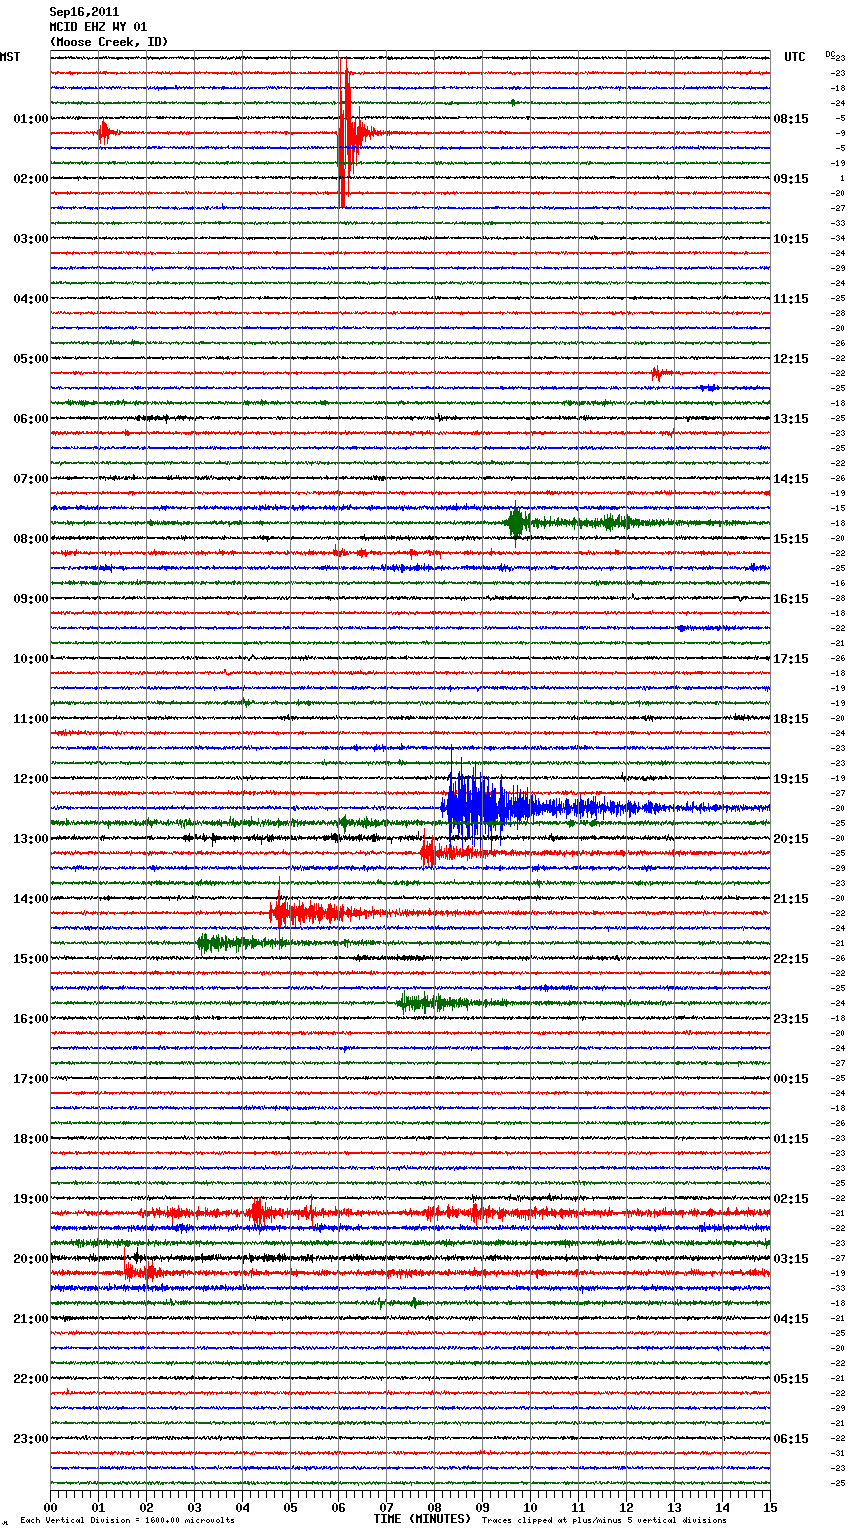
Task: Select the 07:00 MST time label
Action: click(x=30, y=478)
